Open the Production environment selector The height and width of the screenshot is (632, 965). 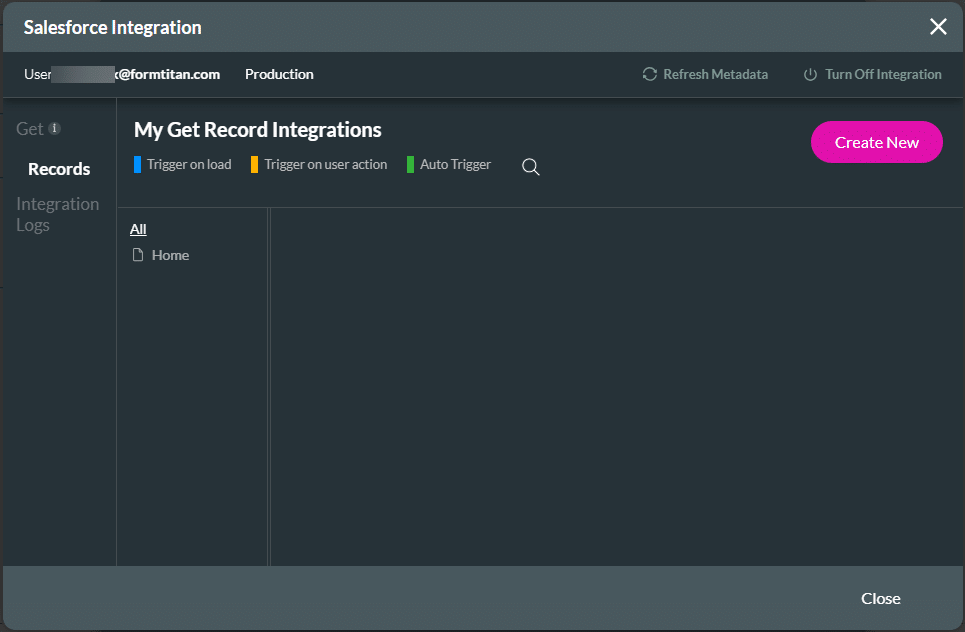pos(279,74)
